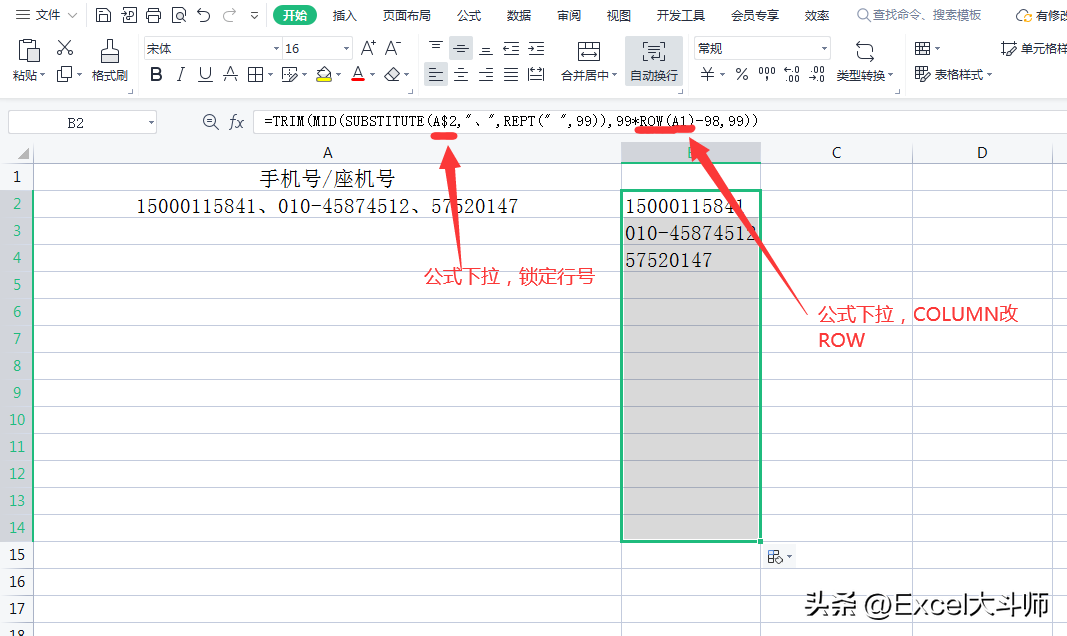Increase decimal places
Image resolution: width=1067 pixels, height=636 pixels.
pos(792,75)
